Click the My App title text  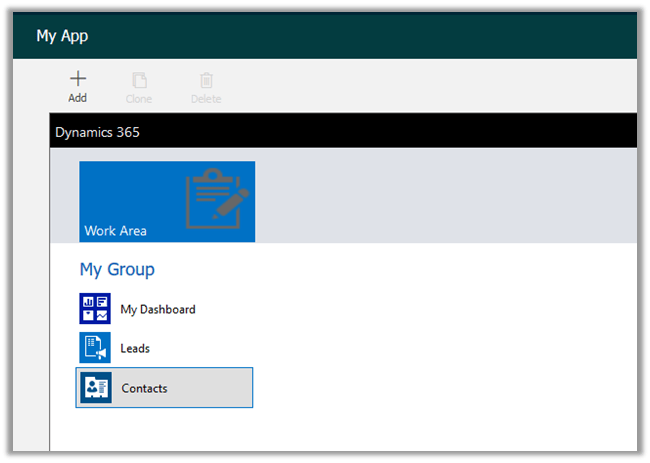62,36
